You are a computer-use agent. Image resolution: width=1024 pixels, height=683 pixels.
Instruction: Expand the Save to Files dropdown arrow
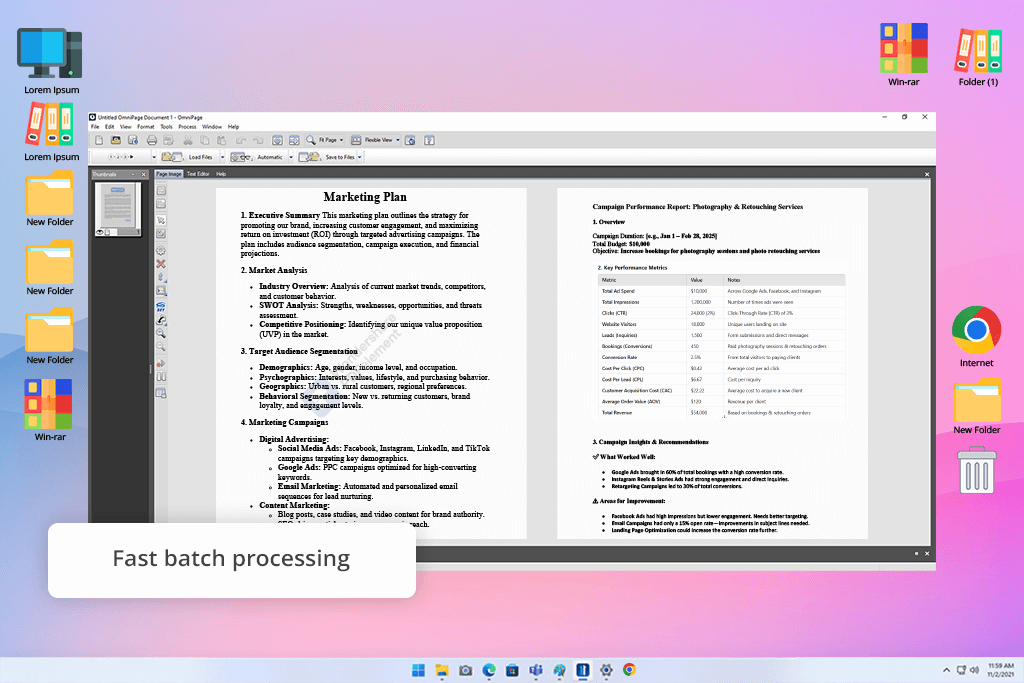pyautogui.click(x=360, y=157)
